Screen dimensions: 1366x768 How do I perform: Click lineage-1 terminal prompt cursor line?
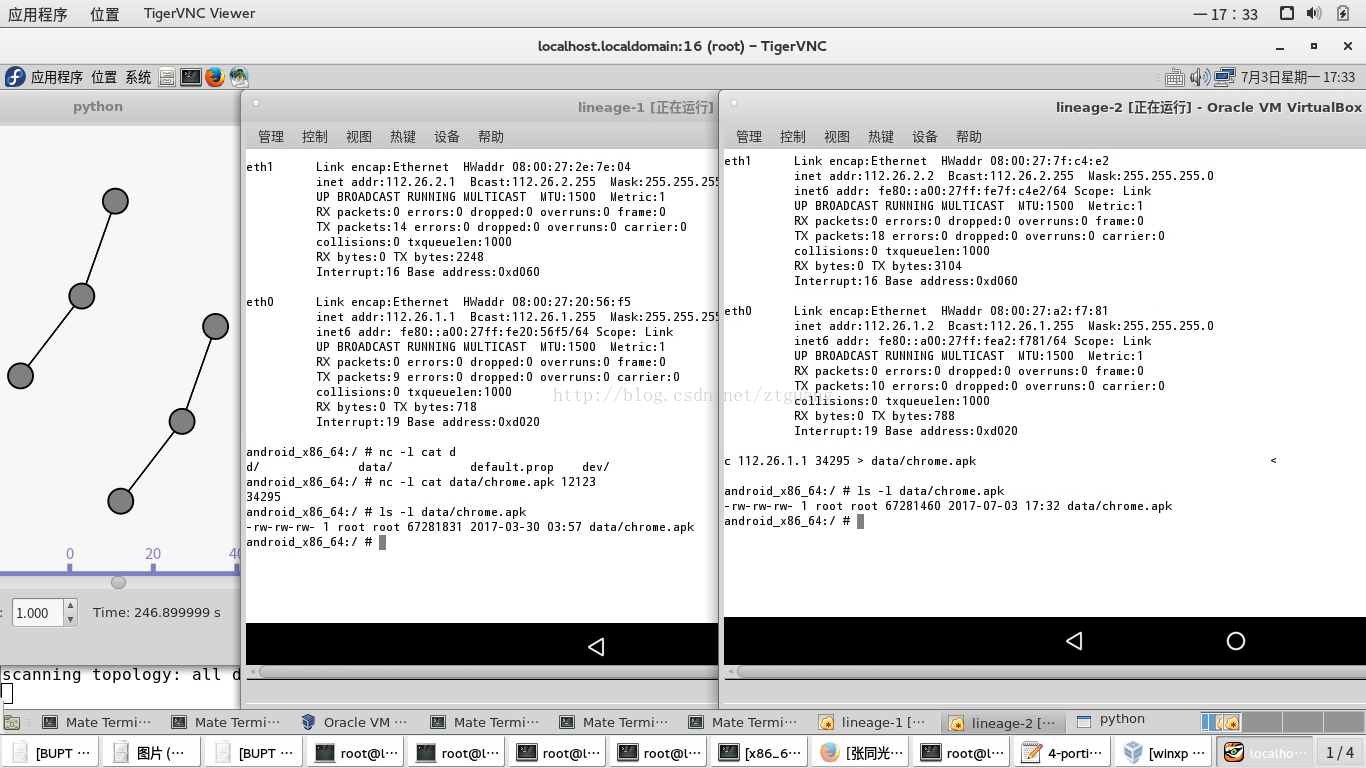[315, 542]
